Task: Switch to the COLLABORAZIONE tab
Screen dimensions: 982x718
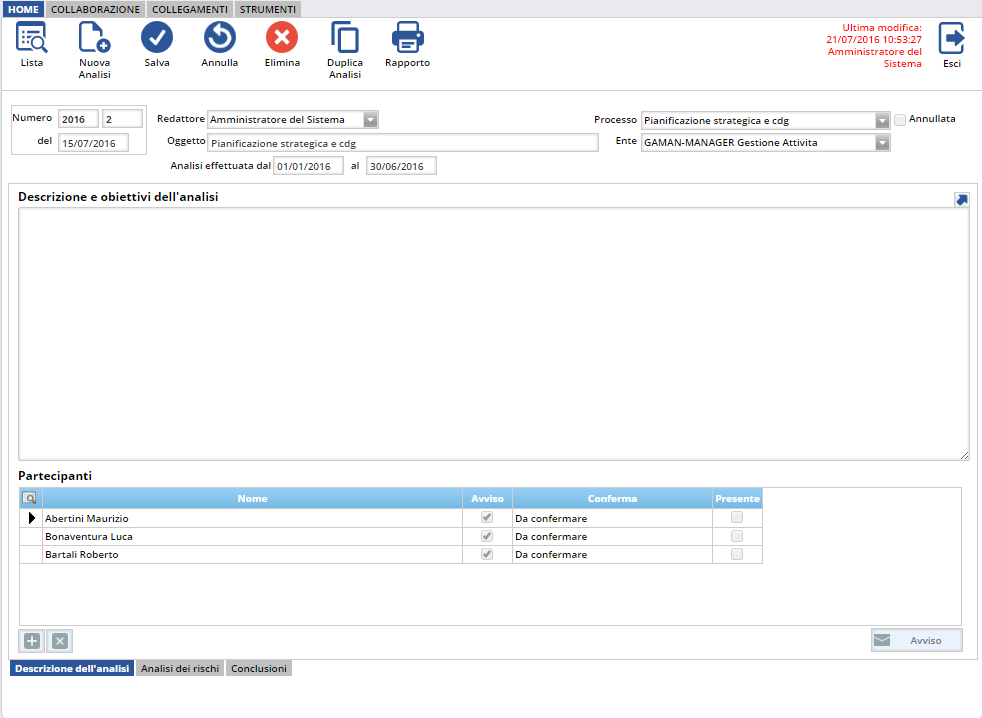Action: point(95,9)
